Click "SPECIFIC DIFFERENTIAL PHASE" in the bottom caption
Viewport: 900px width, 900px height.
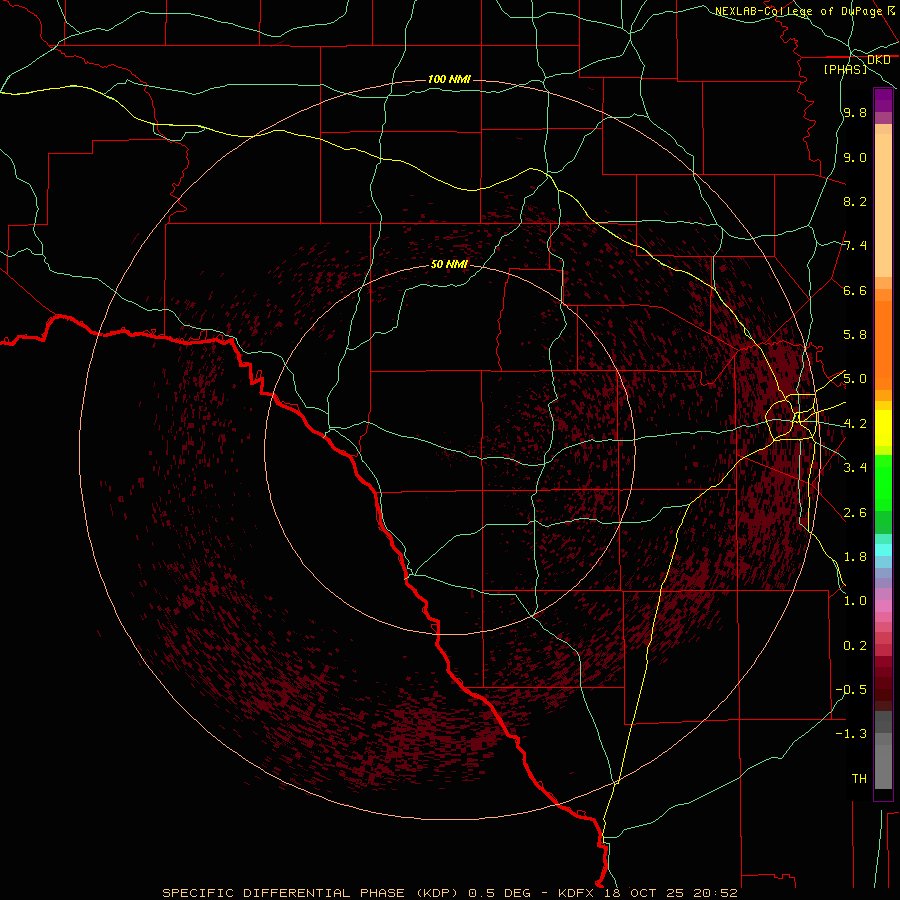pyautogui.click(x=285, y=893)
